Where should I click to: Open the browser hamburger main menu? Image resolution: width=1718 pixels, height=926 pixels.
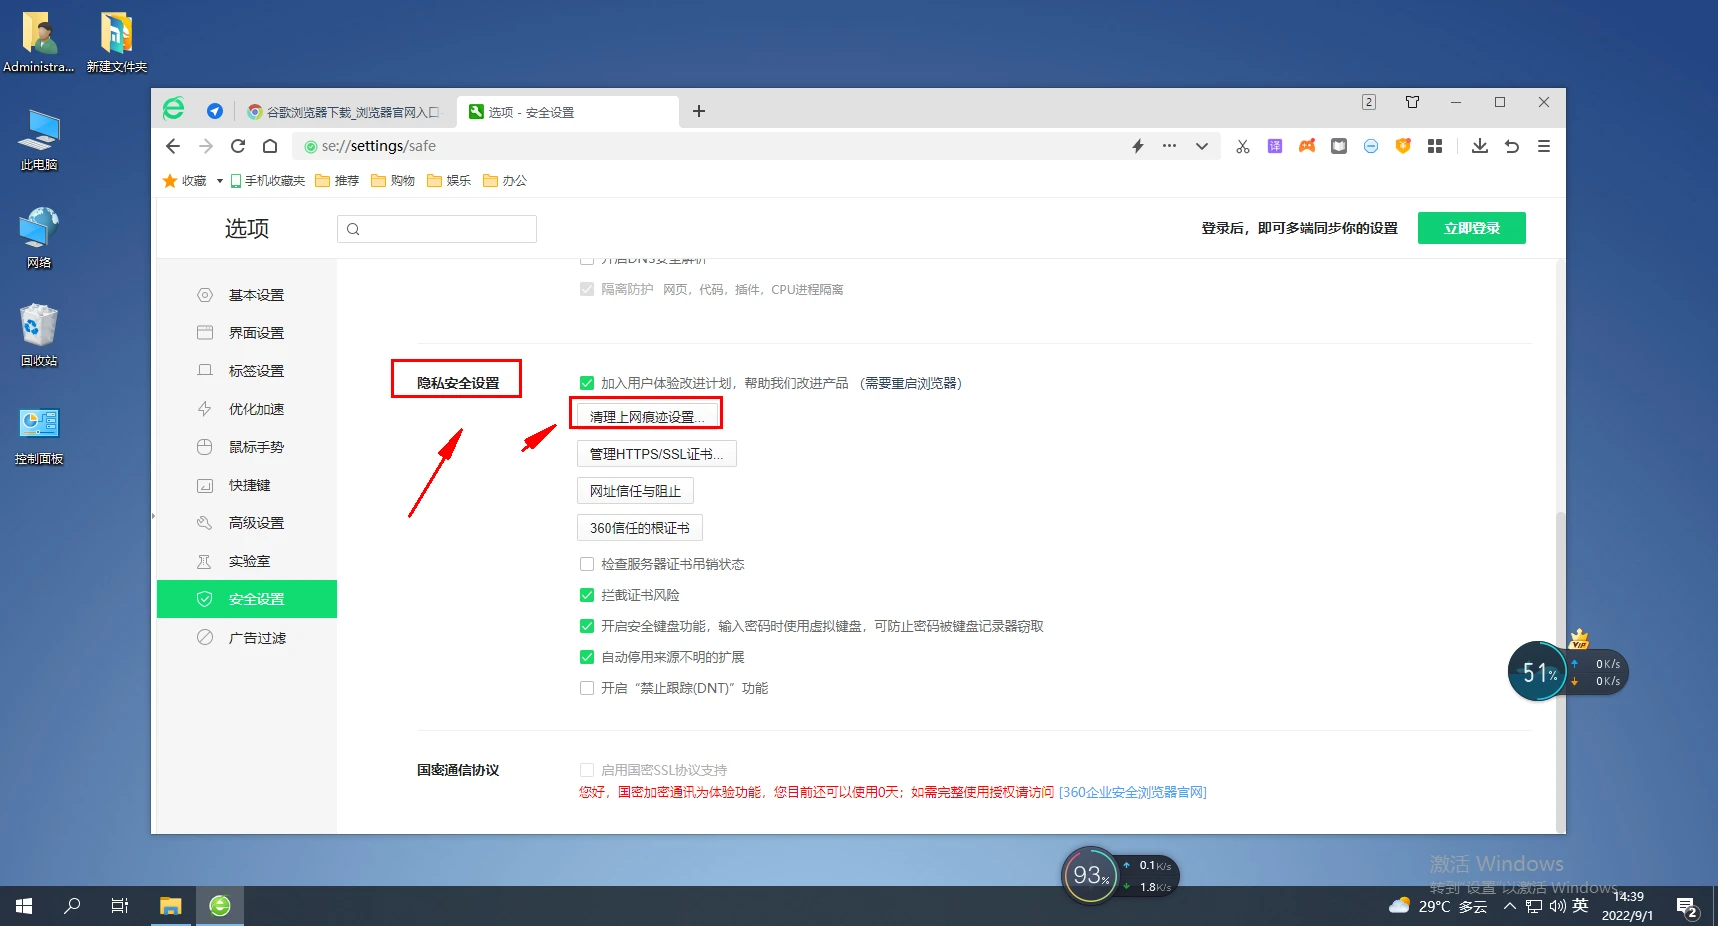[x=1544, y=146]
